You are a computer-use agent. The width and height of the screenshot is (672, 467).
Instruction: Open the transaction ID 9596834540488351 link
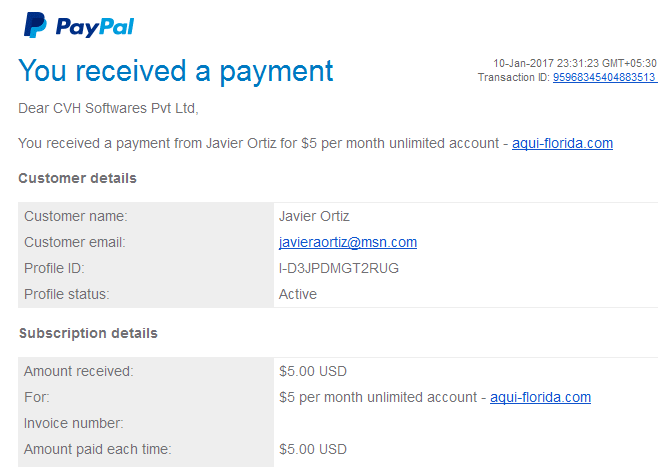605,77
